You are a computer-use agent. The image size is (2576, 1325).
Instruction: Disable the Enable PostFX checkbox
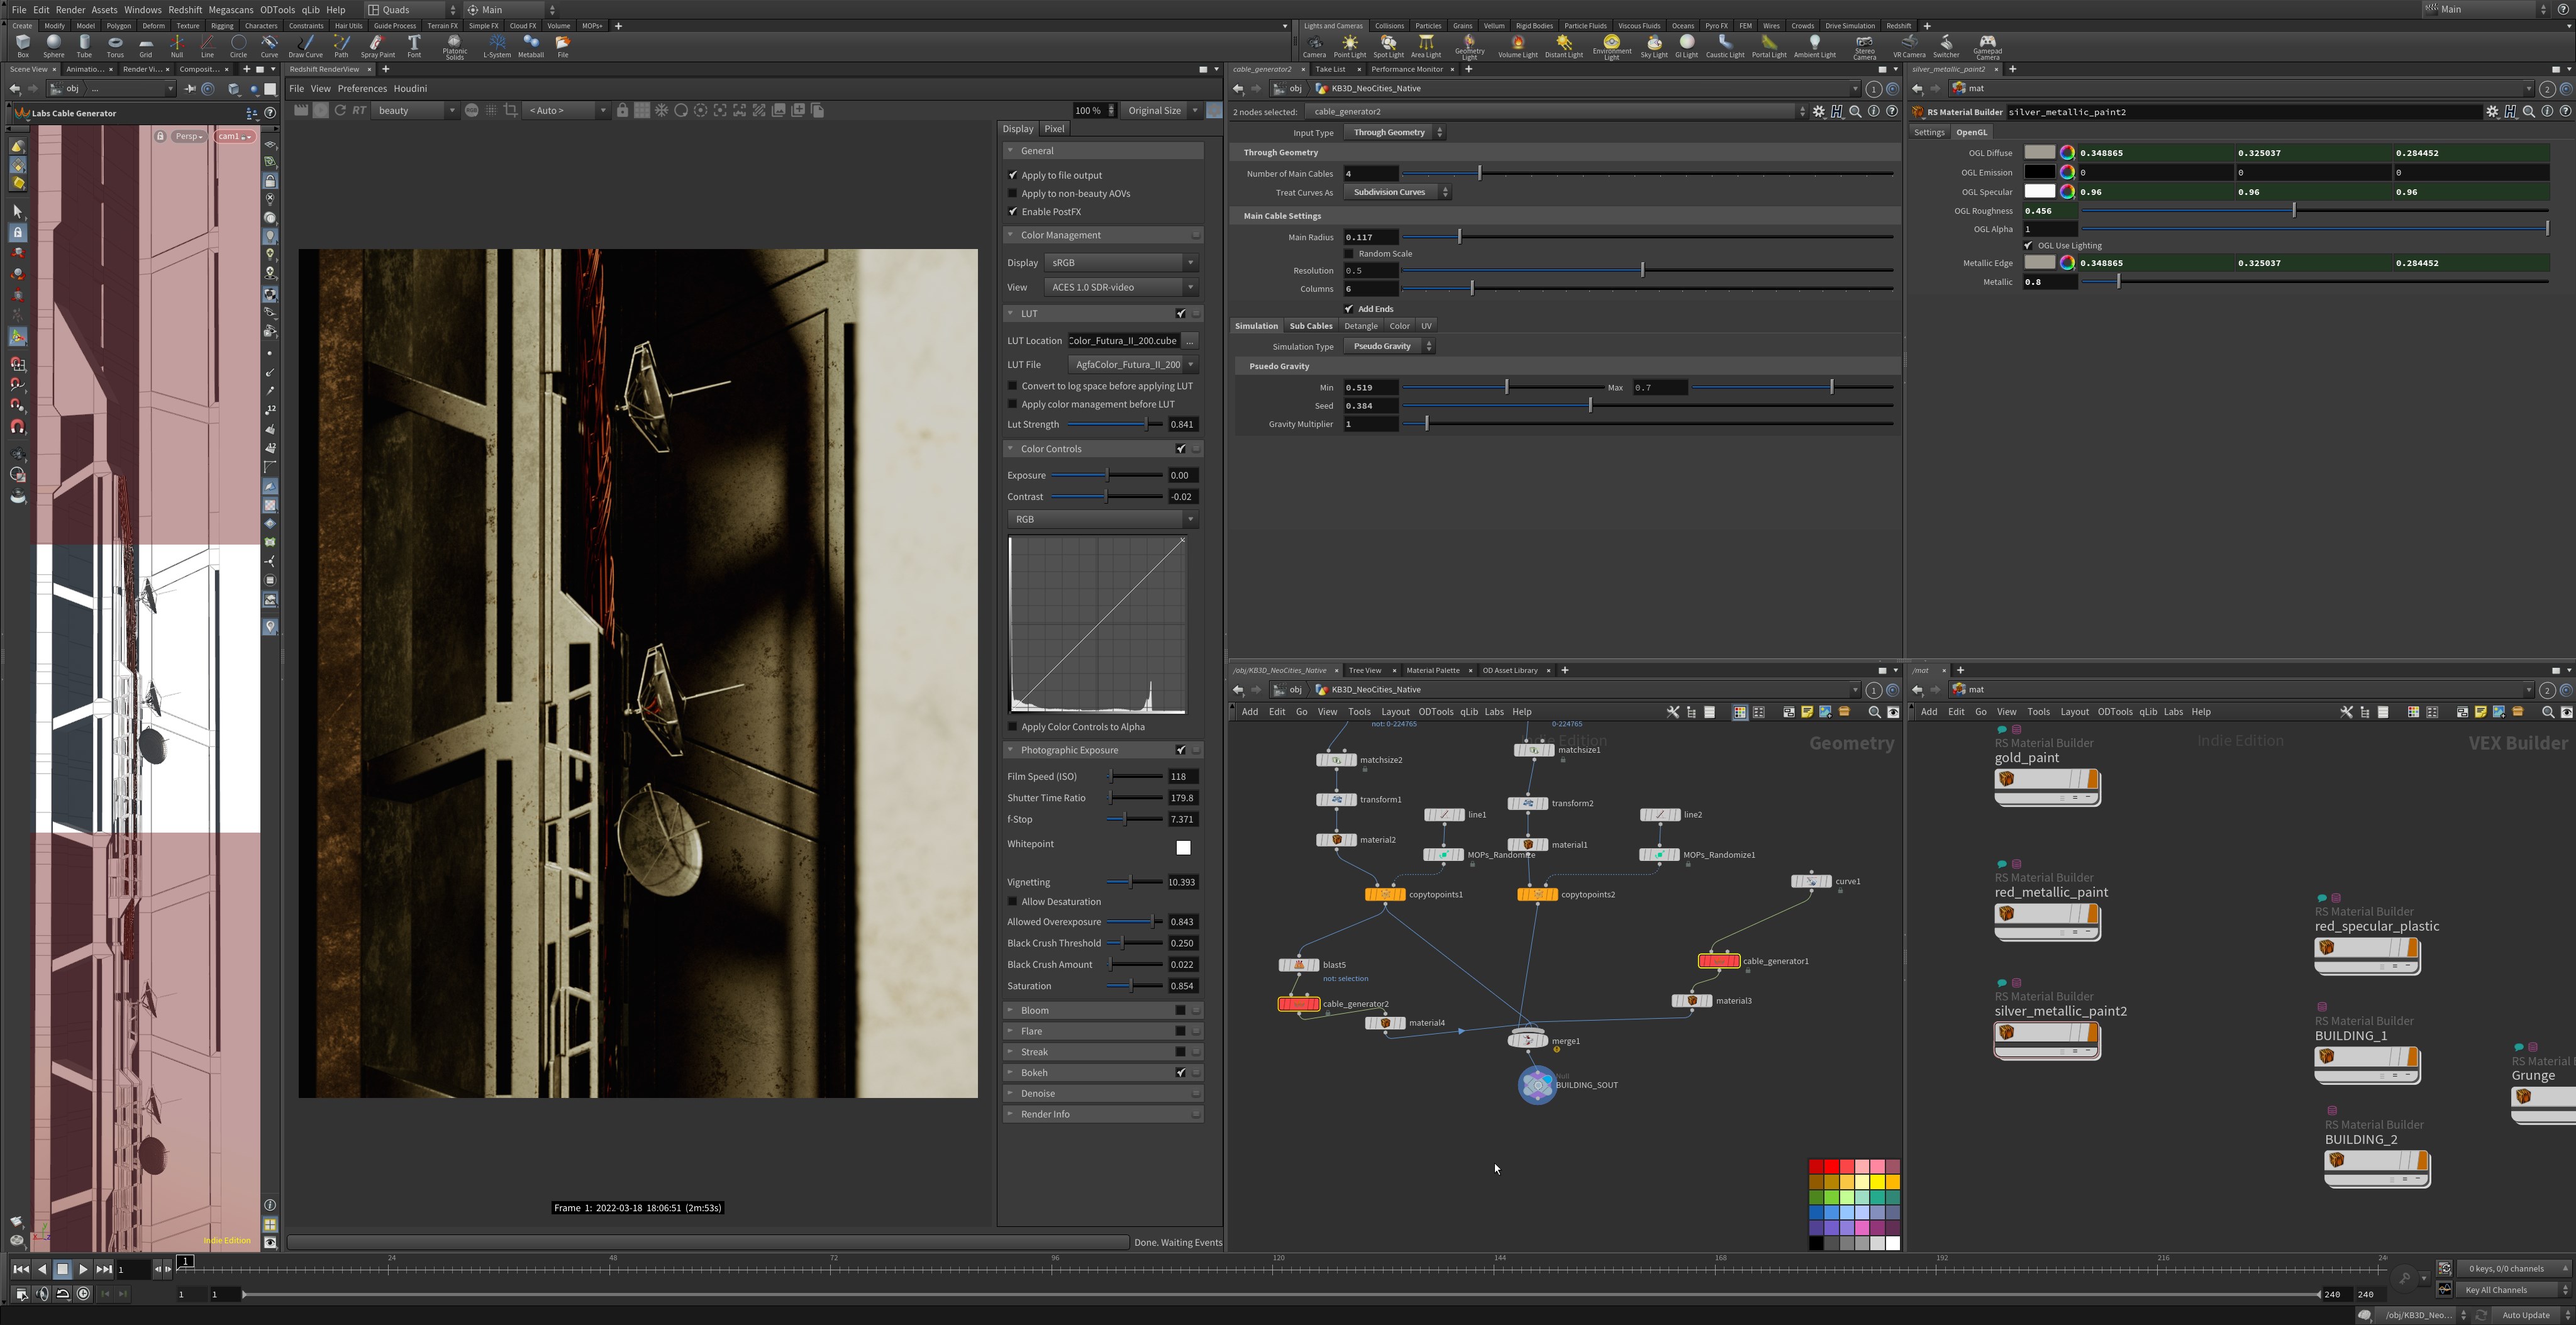point(1013,212)
